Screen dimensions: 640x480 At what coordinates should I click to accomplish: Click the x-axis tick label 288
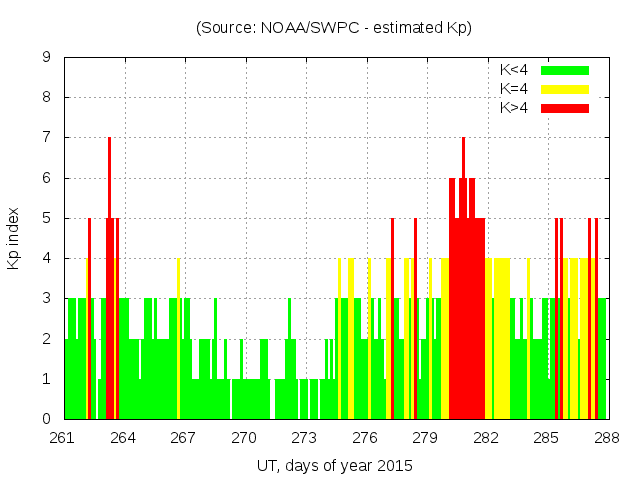click(606, 438)
